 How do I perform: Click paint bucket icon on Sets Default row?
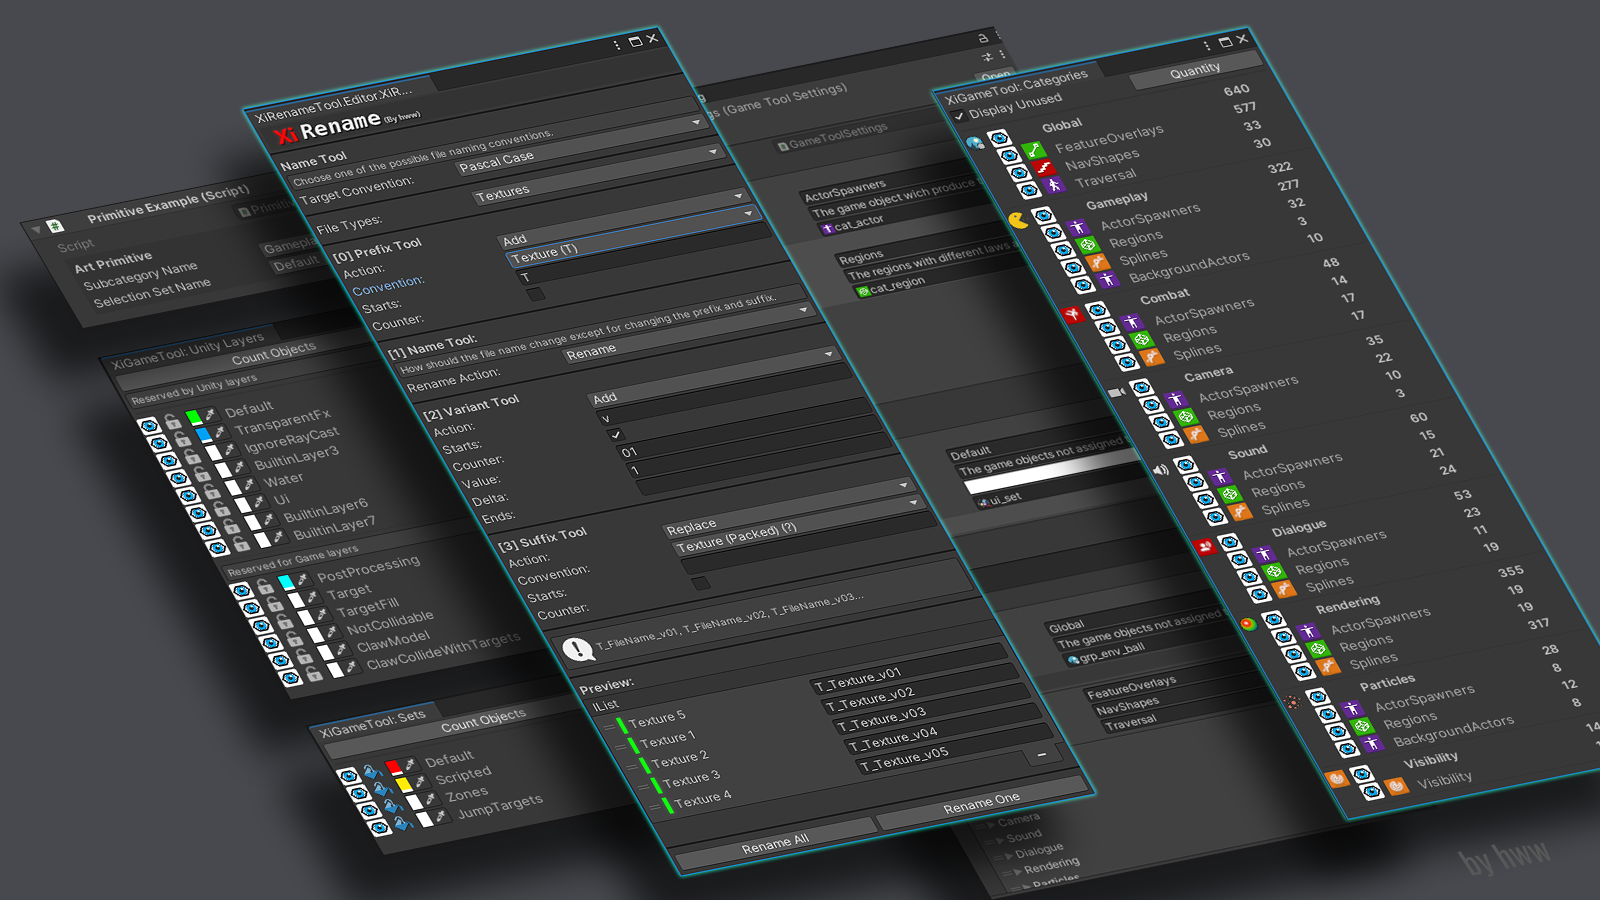pos(371,771)
